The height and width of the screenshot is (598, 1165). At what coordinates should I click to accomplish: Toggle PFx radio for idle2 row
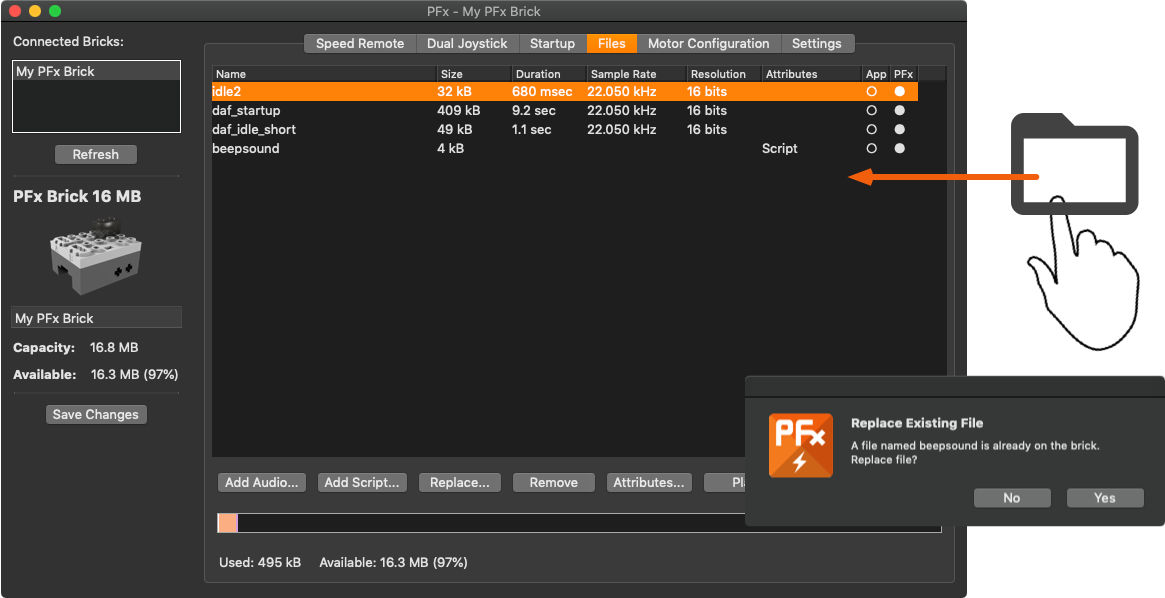[899, 91]
